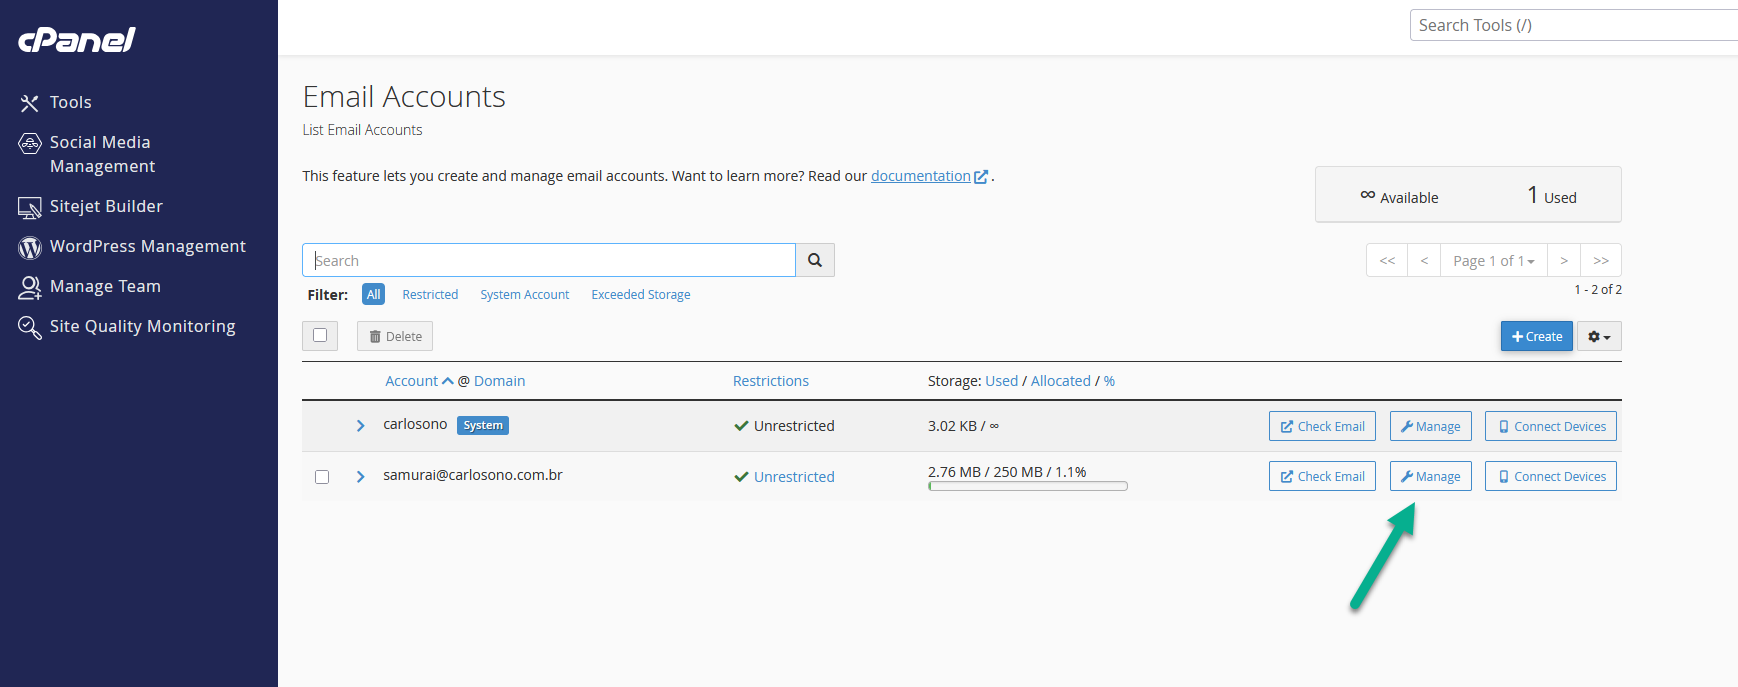
Task: Click the Available accounts counter
Action: 1399,197
